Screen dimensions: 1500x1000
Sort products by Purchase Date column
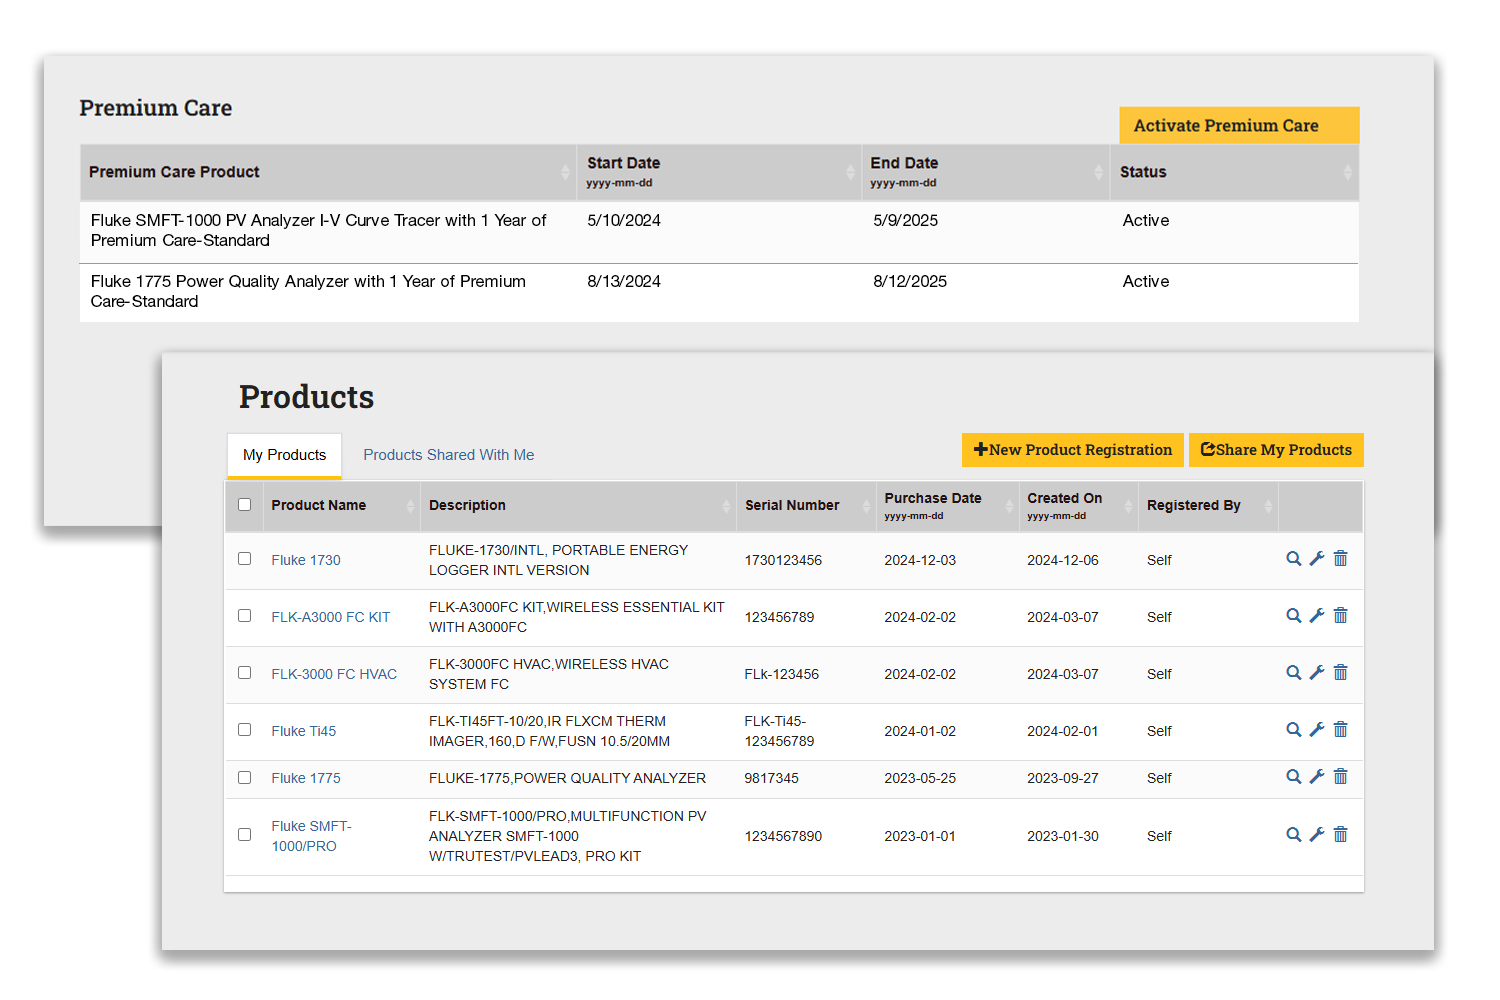click(1009, 506)
